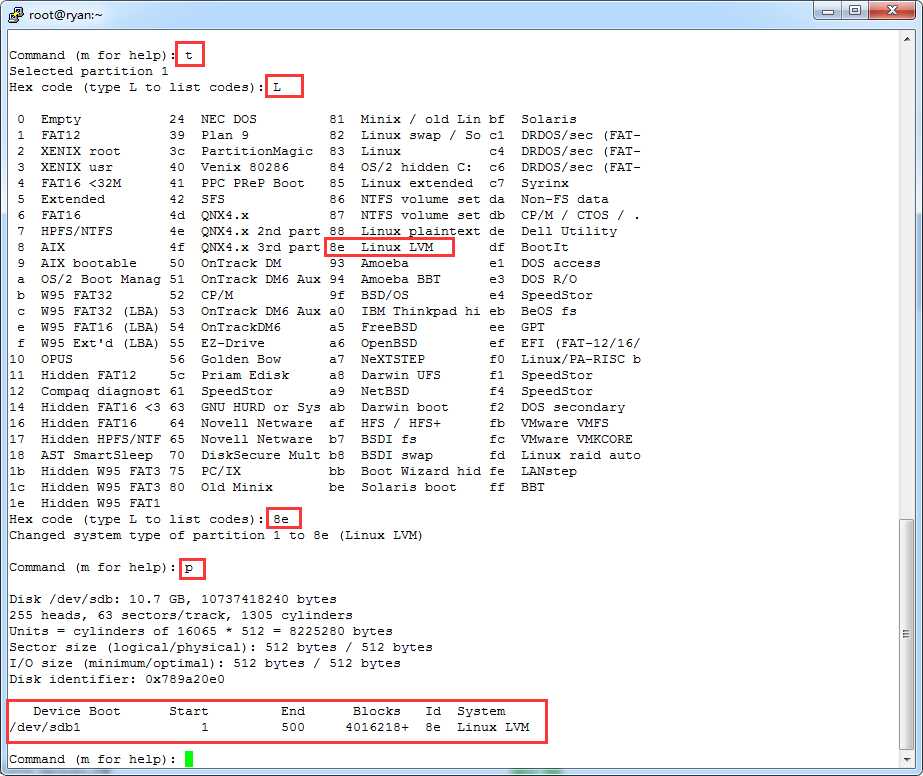Close the root@ryan terminal window
The width and height of the screenshot is (923, 776).
892,11
